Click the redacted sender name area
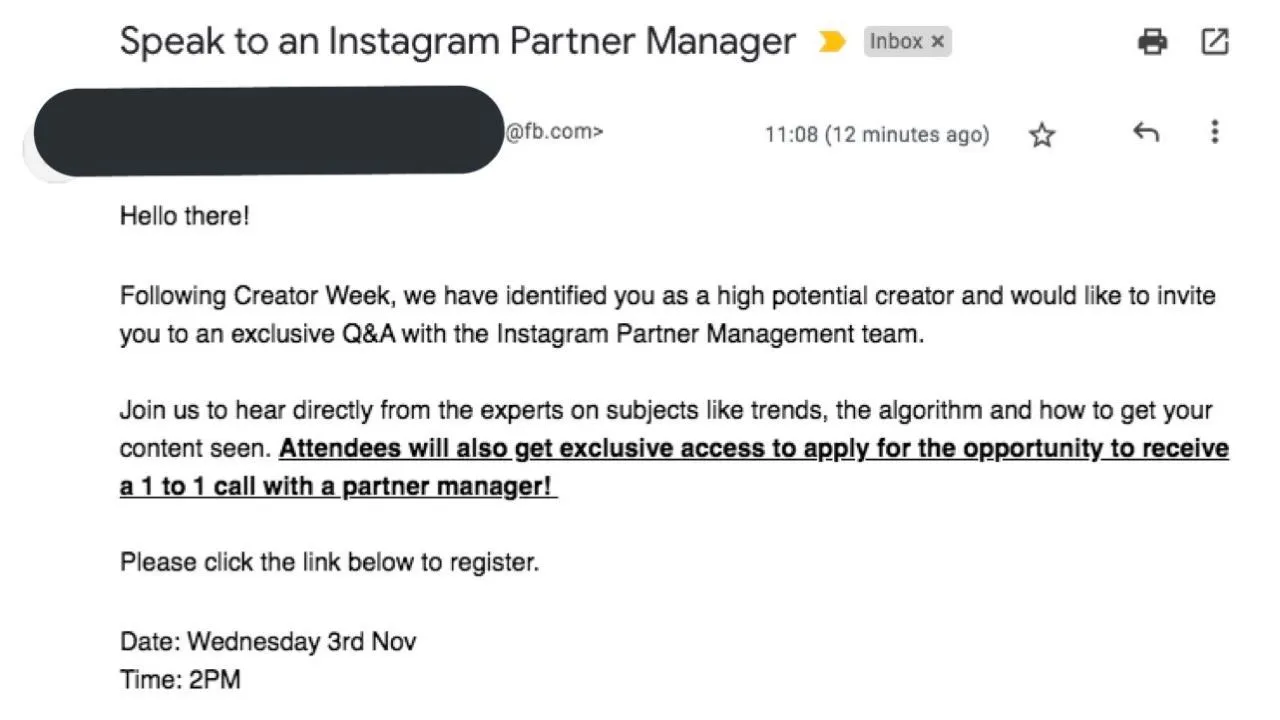The image size is (1280, 720). [268, 131]
